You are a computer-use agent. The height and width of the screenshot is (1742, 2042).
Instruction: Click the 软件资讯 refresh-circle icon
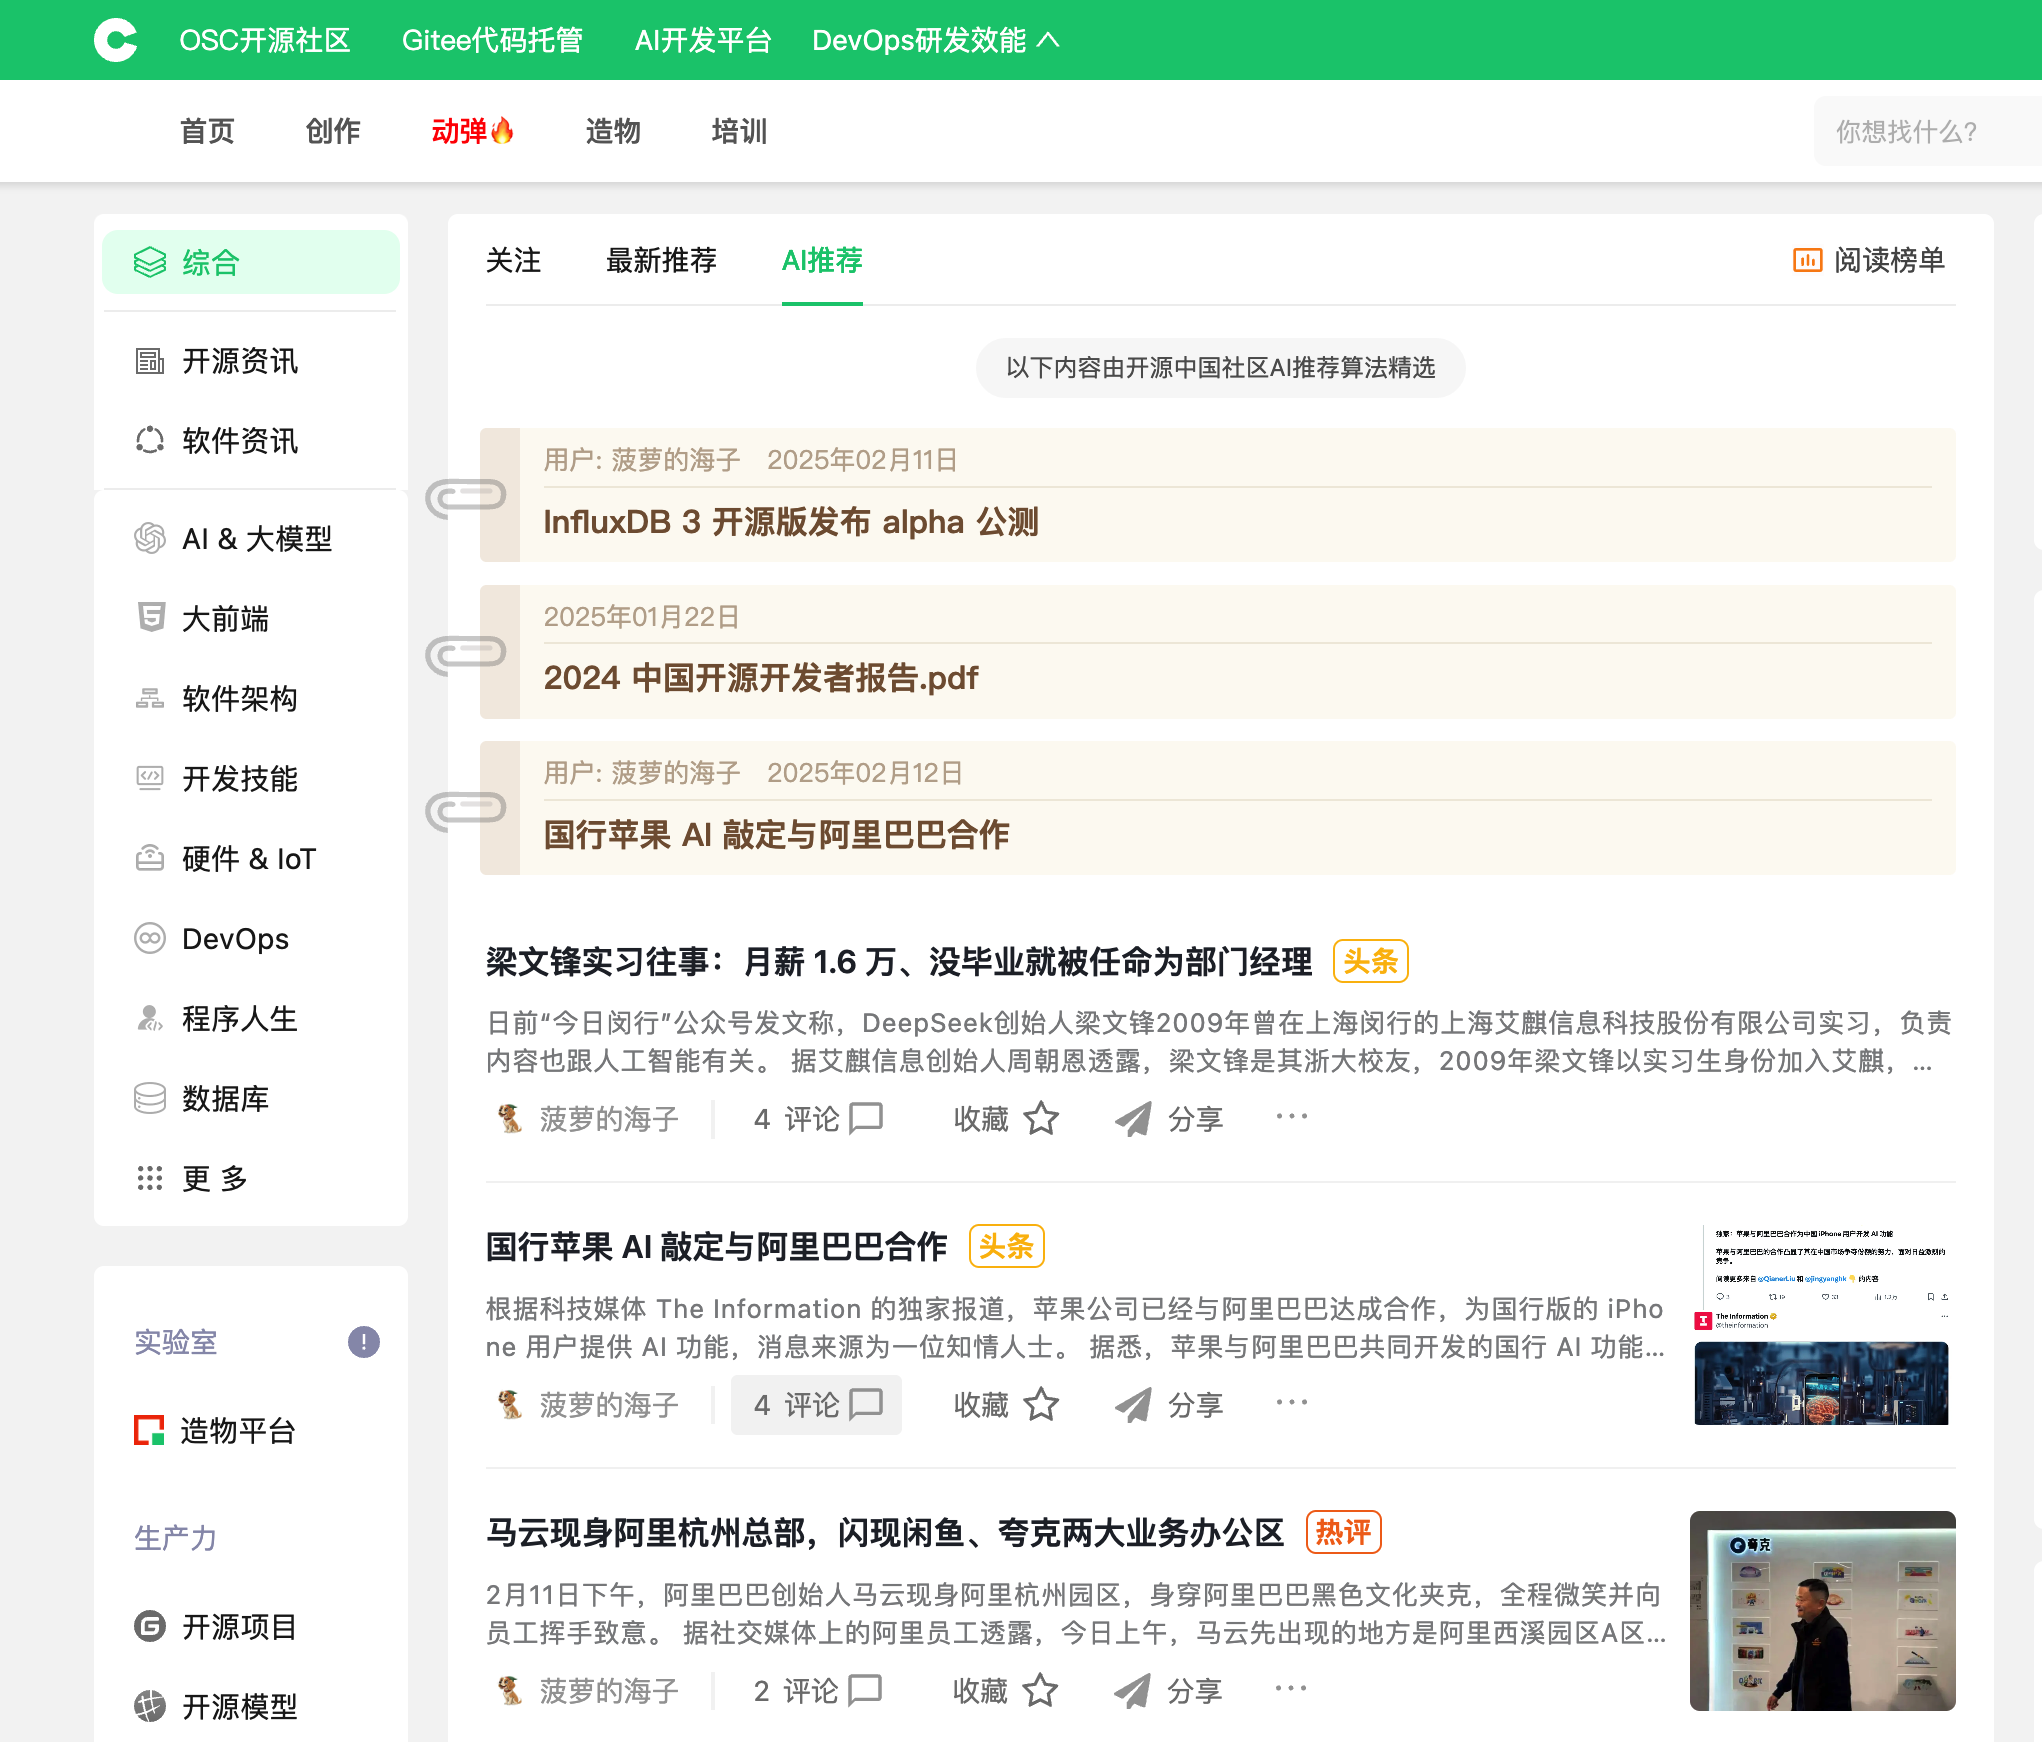(x=150, y=440)
